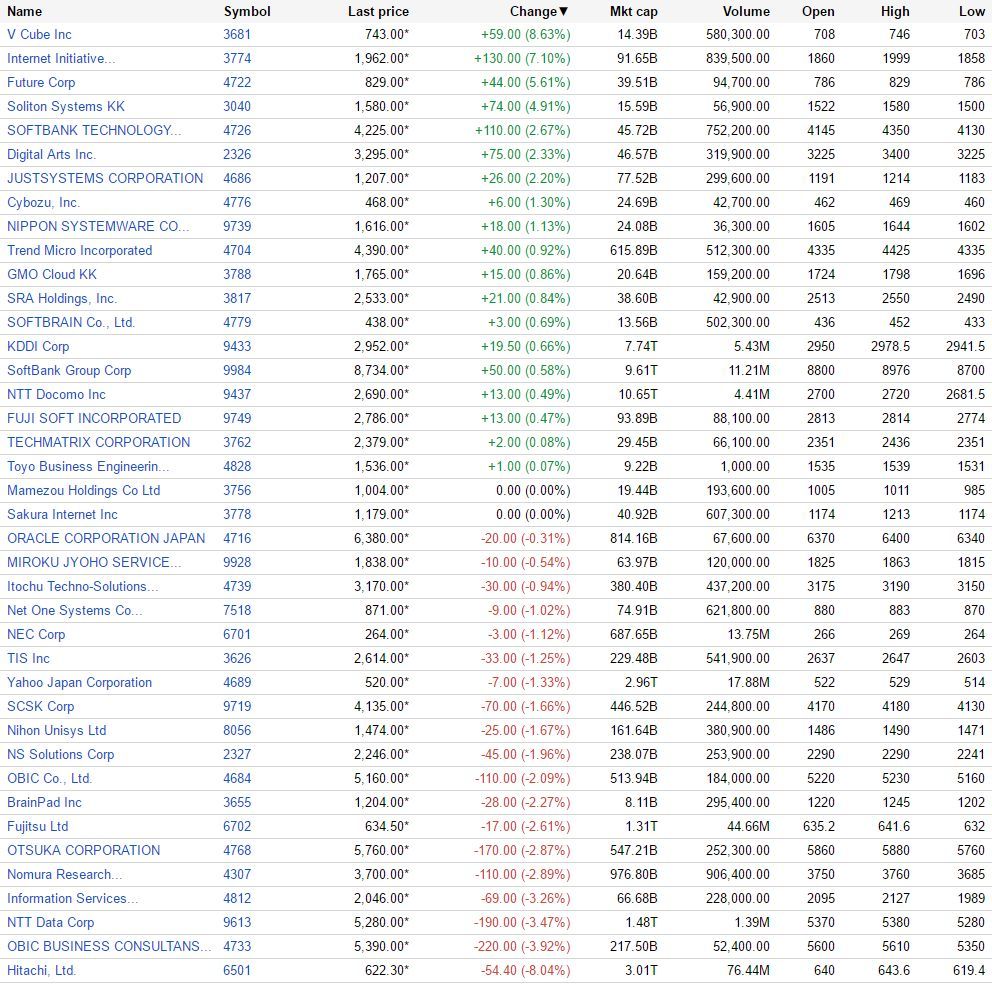Open Toyo Business Engineering link
Image resolution: width=992 pixels, height=984 pixels.
[88, 468]
